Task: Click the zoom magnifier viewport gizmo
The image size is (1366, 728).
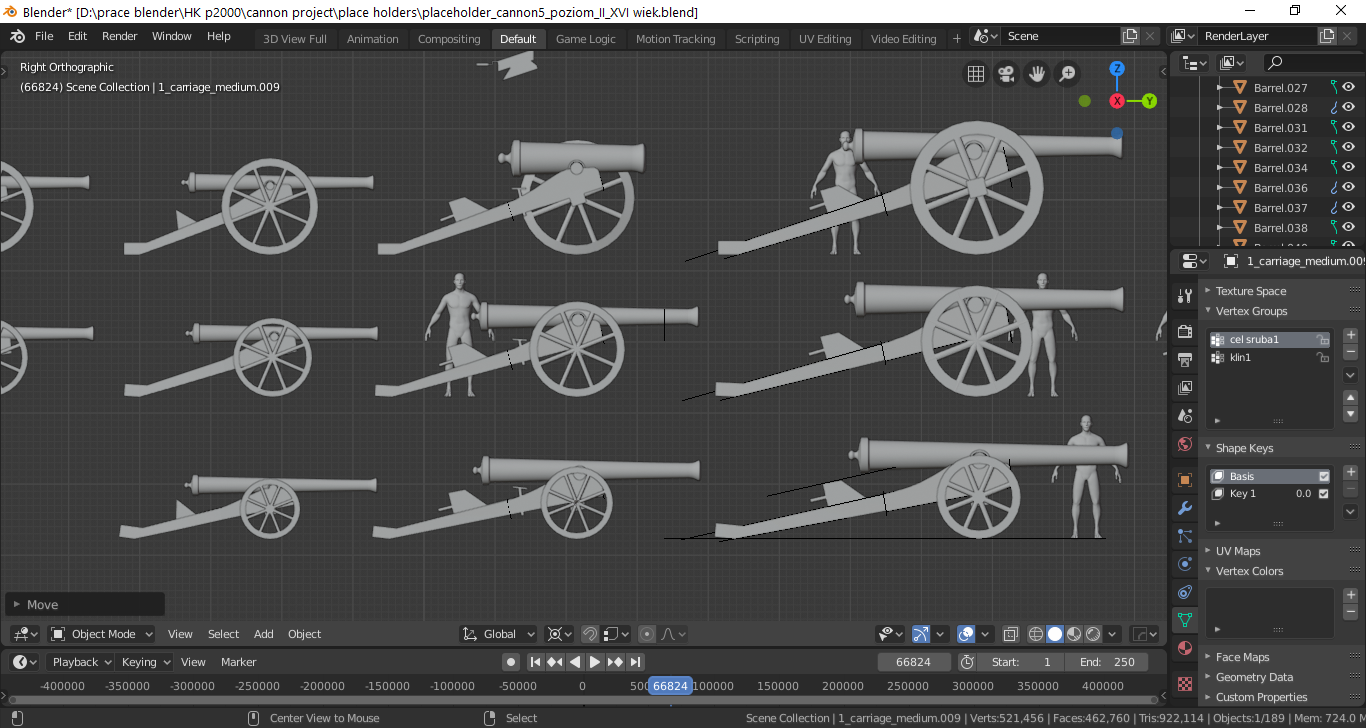Action: click(1067, 74)
